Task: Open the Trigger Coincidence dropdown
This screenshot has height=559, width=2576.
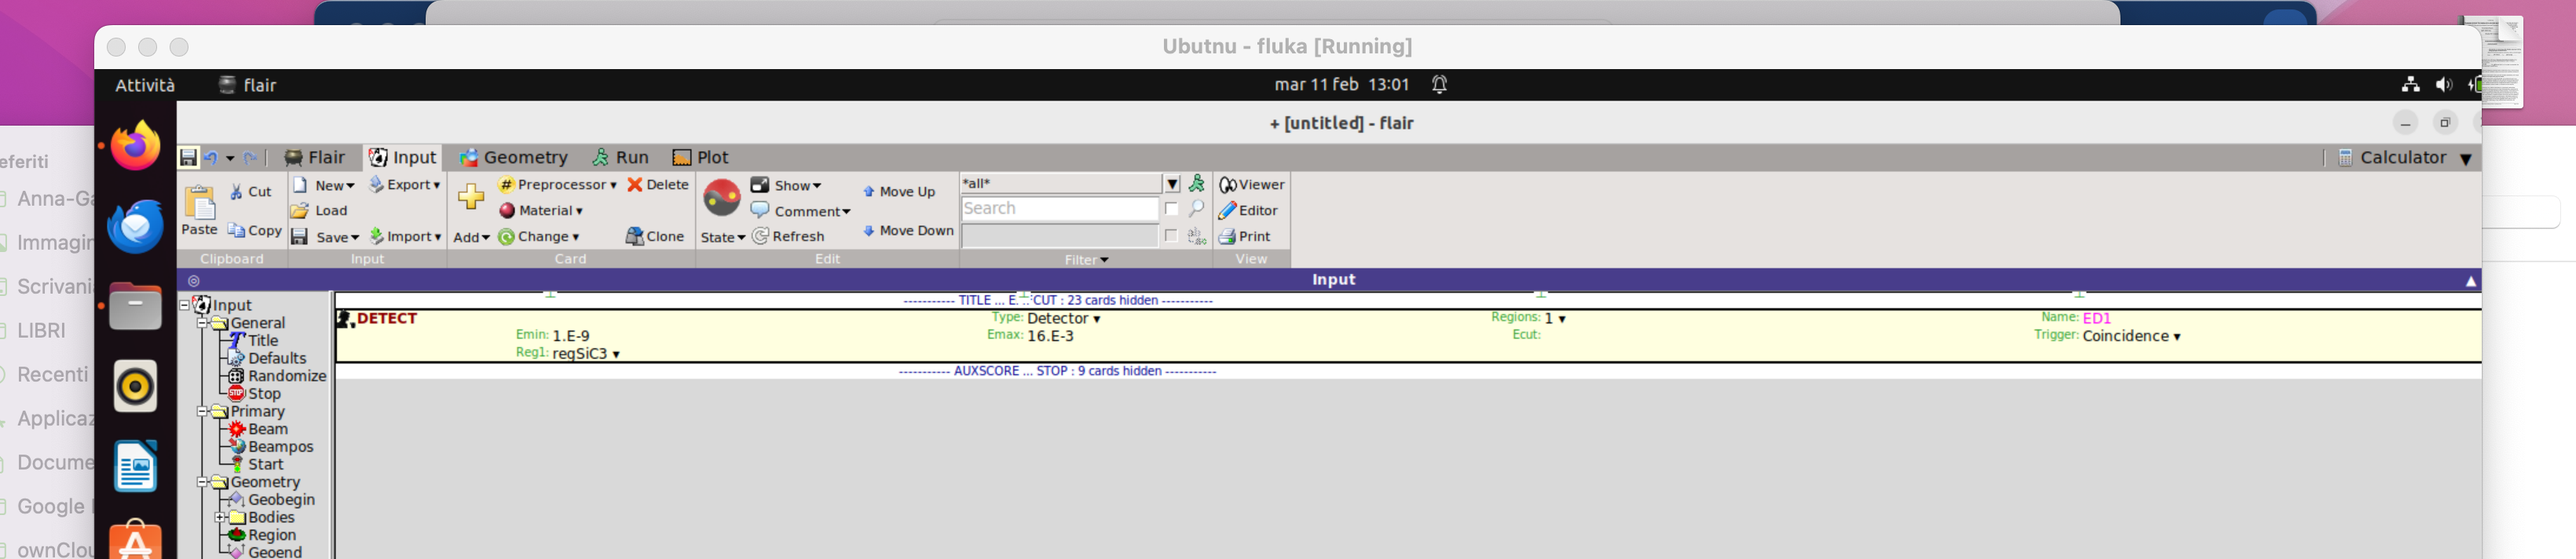Action: [x=2131, y=336]
